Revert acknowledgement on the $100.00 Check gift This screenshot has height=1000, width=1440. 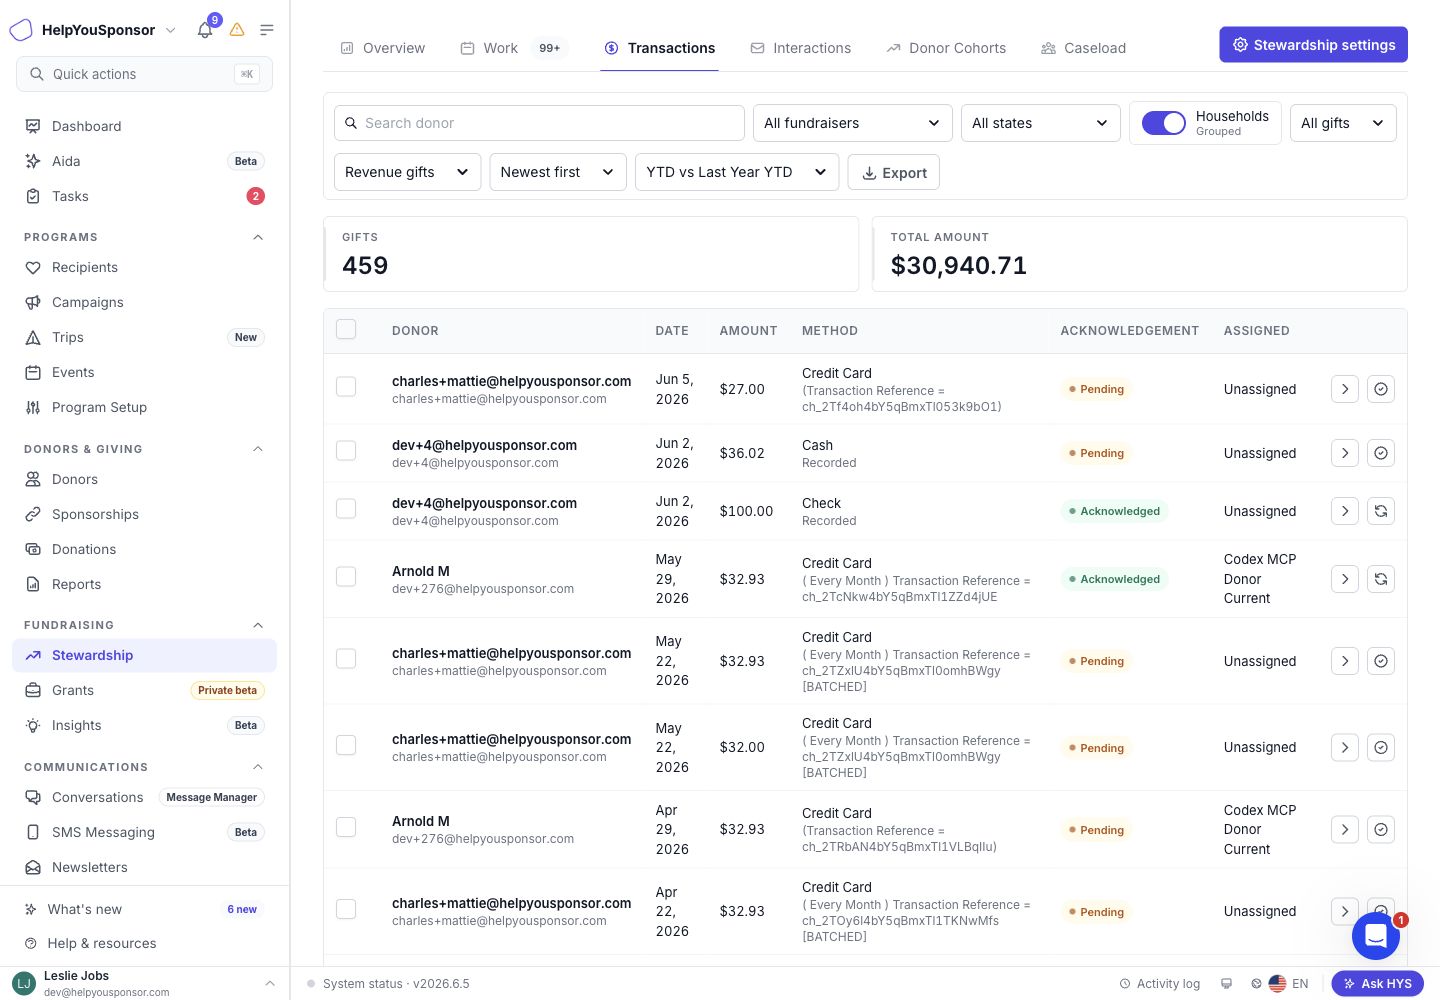point(1381,511)
